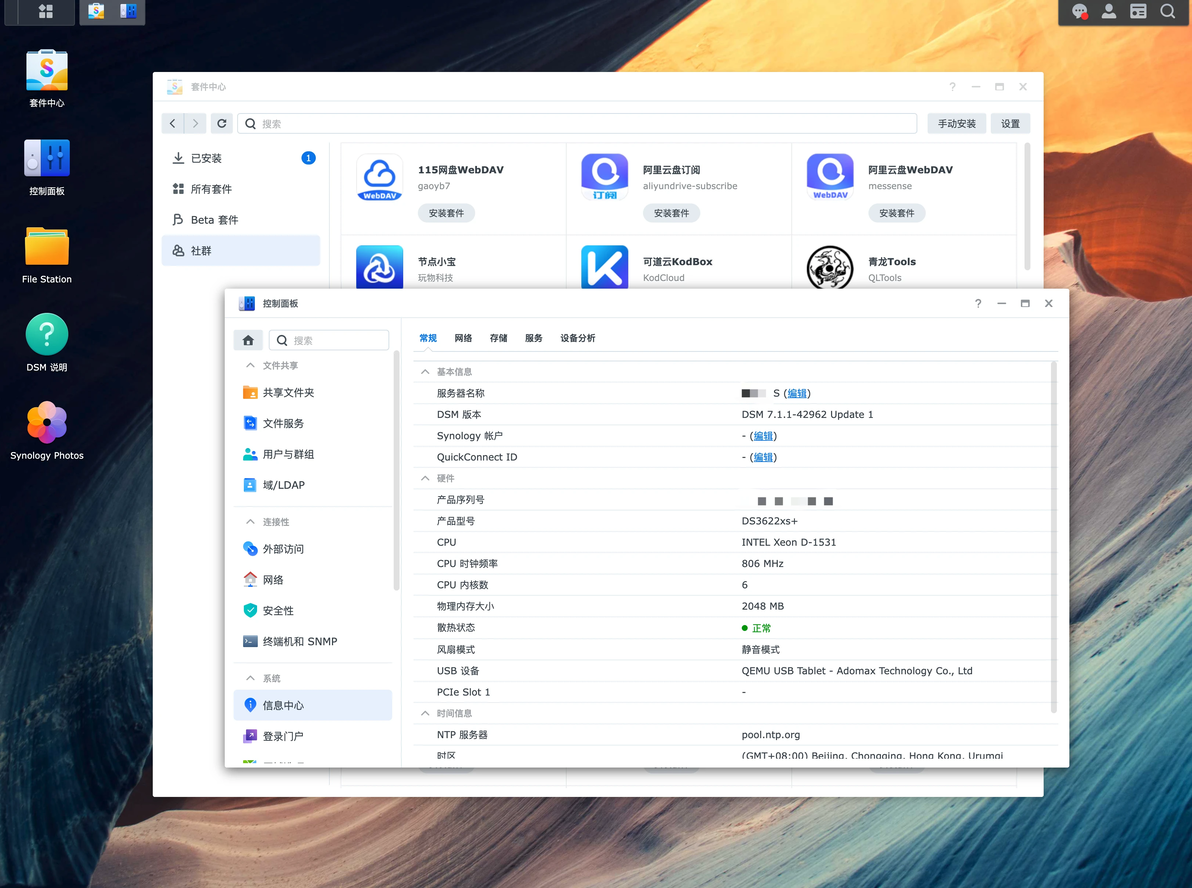Open DSM Help desktop icon
Viewport: 1192px width, 888px height.
[46, 343]
